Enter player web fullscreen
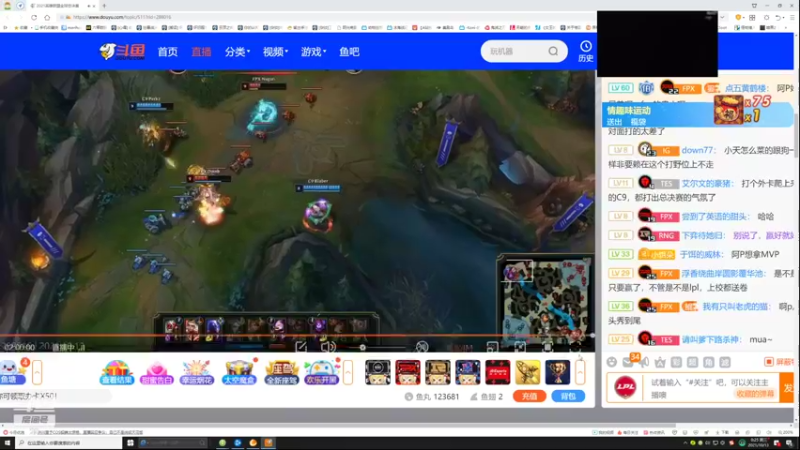 point(547,347)
